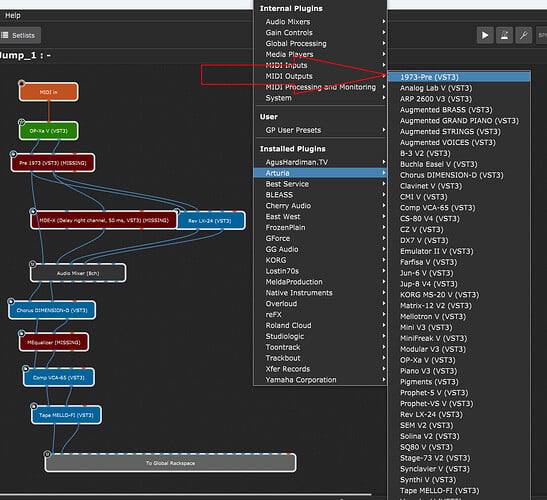Toggle the corner circle on Tape MELLO-FI block

point(34,406)
